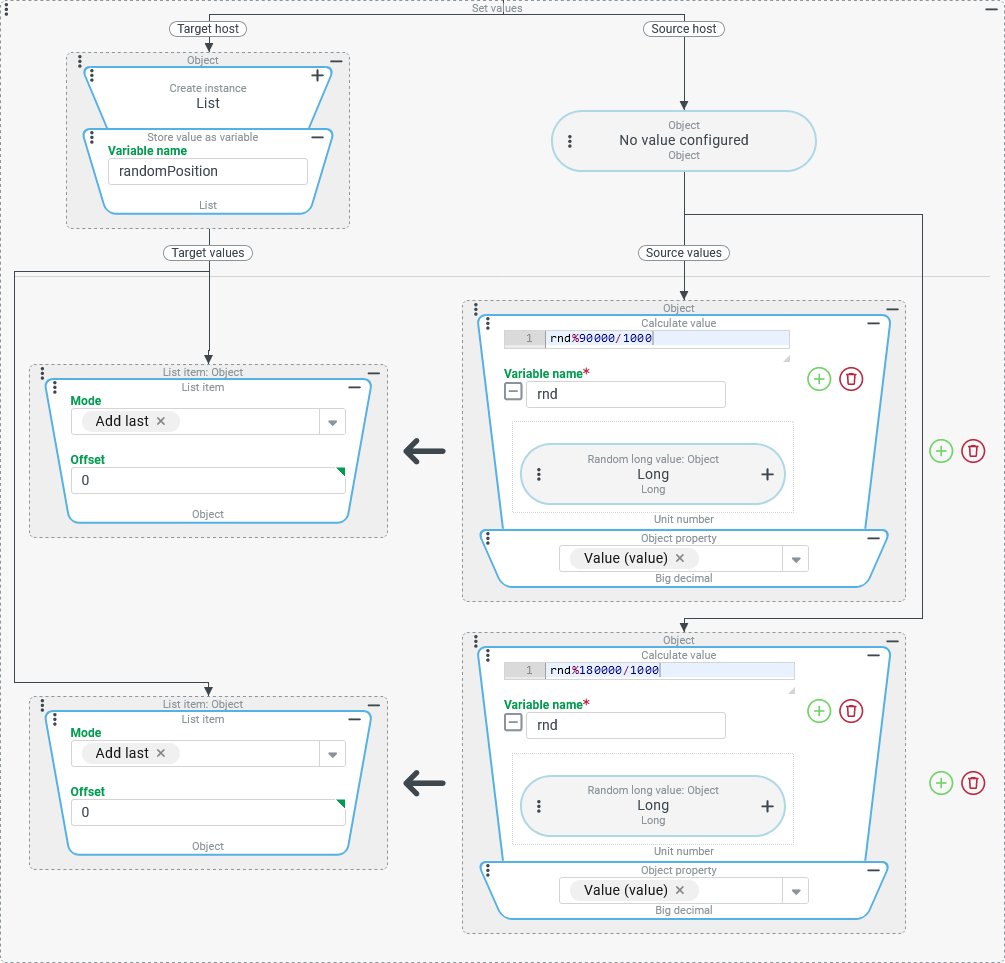Image resolution: width=1005 pixels, height=963 pixels.
Task: Open three-dot menu of No value configured object
Action: pyautogui.click(x=570, y=141)
